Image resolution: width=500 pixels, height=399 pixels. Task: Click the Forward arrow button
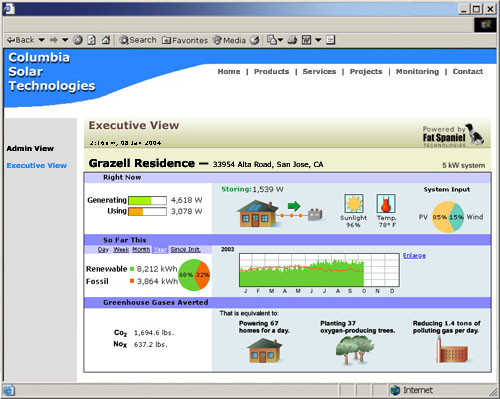coord(53,40)
